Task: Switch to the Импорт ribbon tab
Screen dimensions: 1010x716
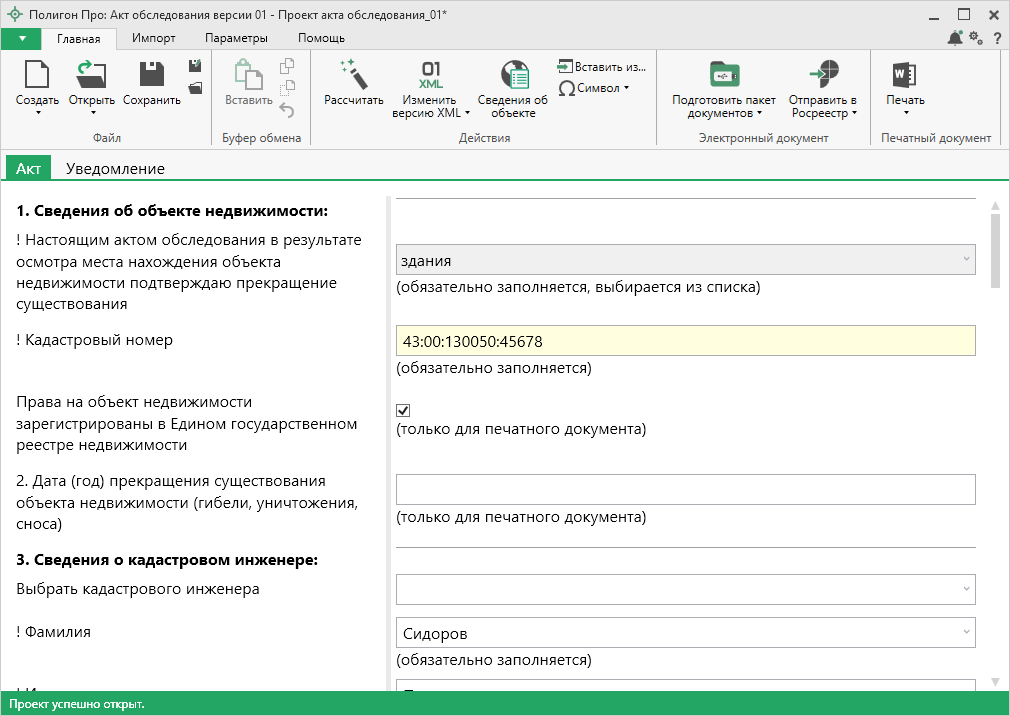Action: pos(153,38)
